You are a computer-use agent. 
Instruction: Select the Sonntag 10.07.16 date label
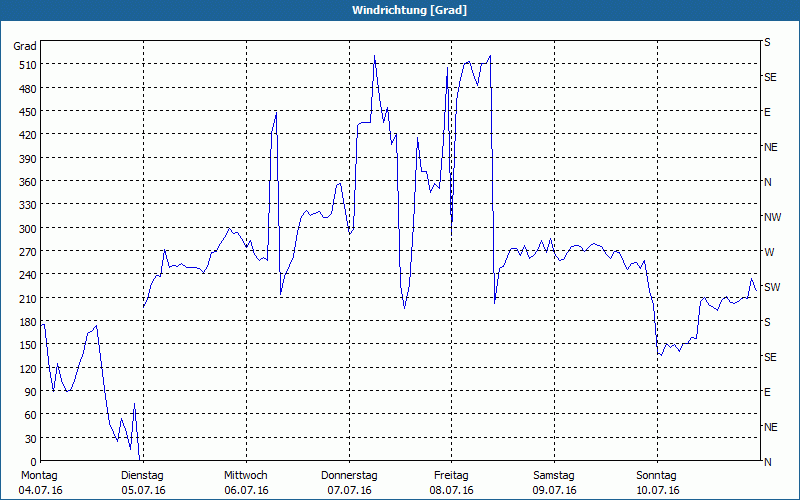click(657, 483)
